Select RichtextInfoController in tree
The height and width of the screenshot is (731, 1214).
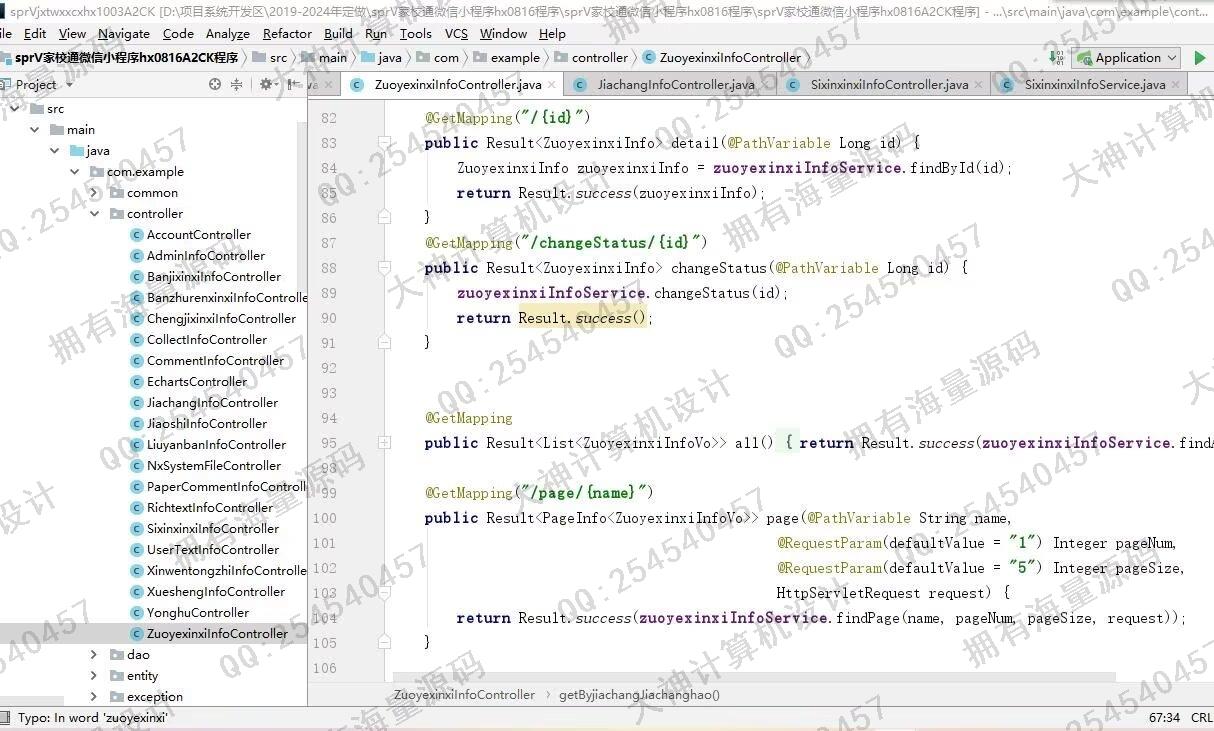tap(210, 508)
